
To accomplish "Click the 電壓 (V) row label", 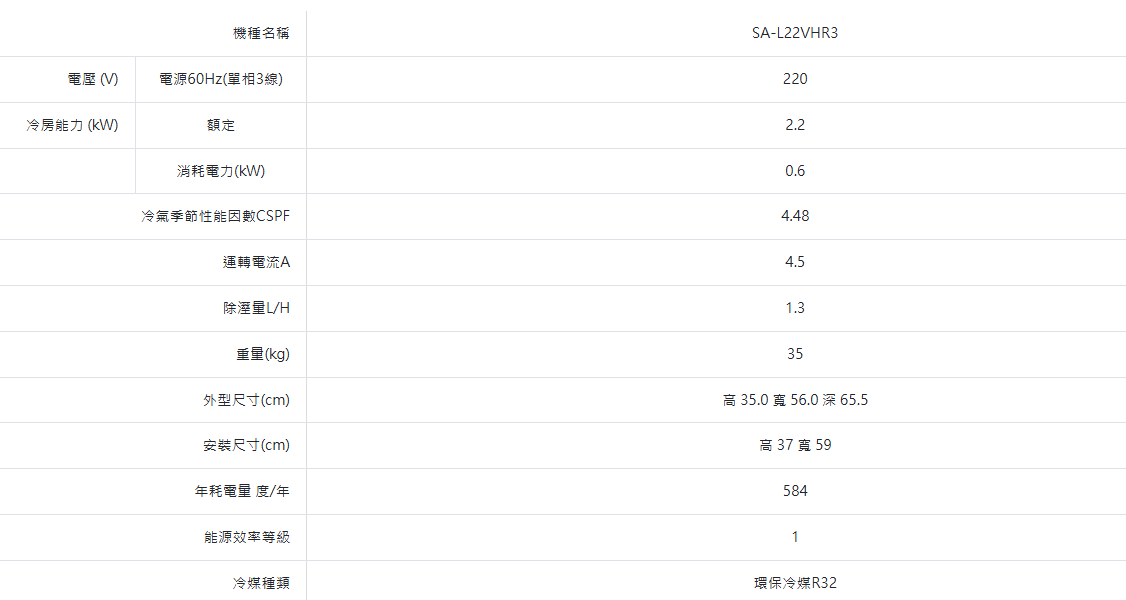I will coord(93,79).
